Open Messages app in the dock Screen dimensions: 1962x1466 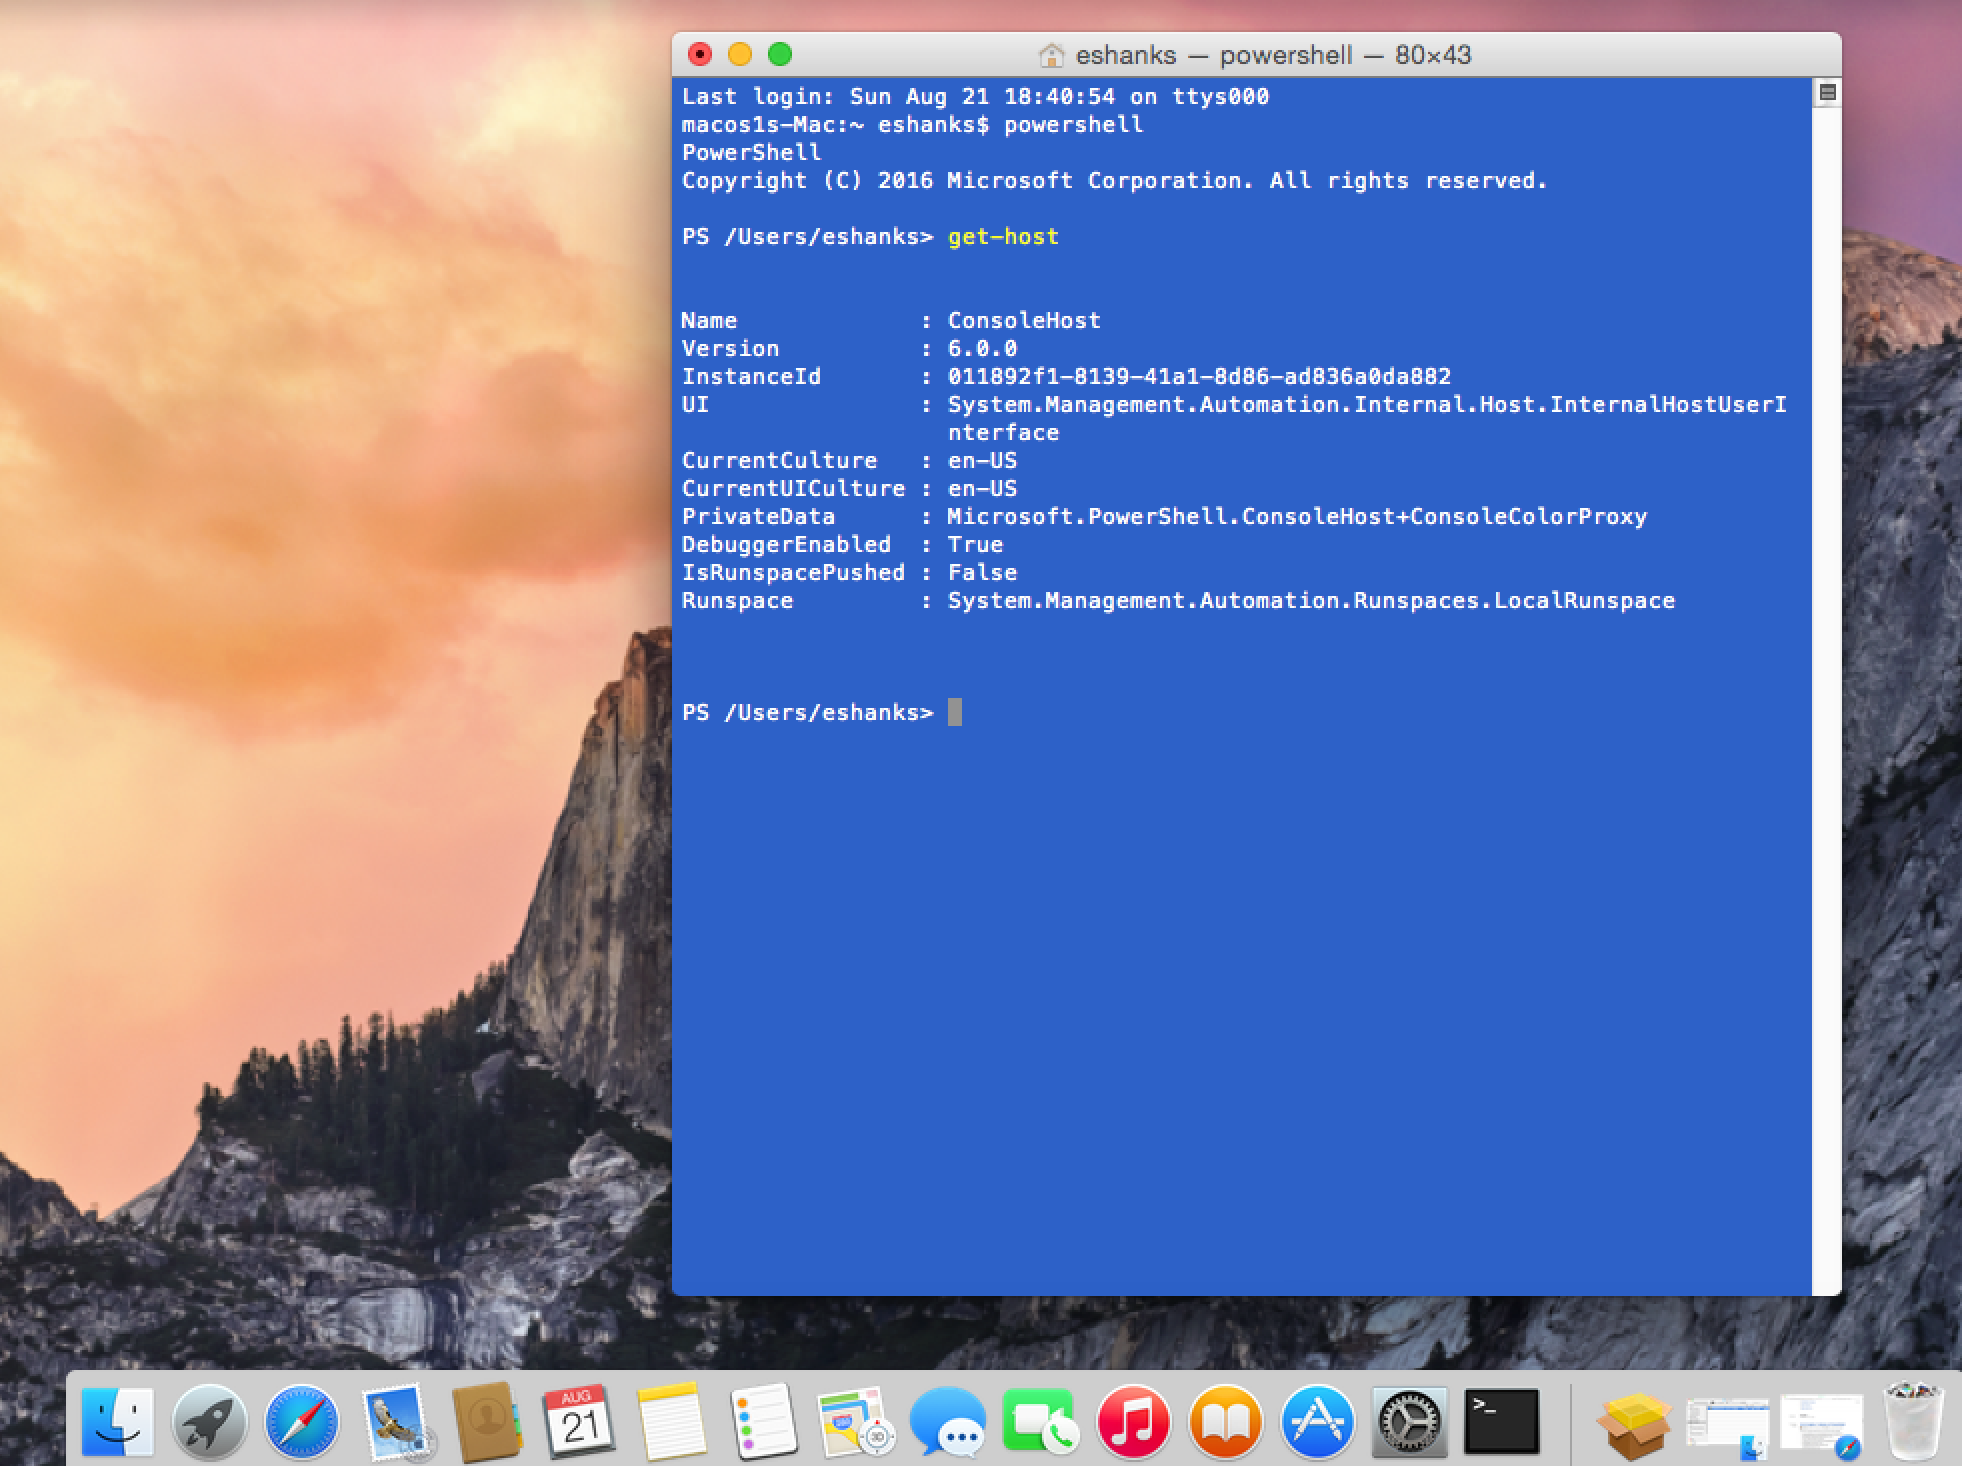click(947, 1422)
